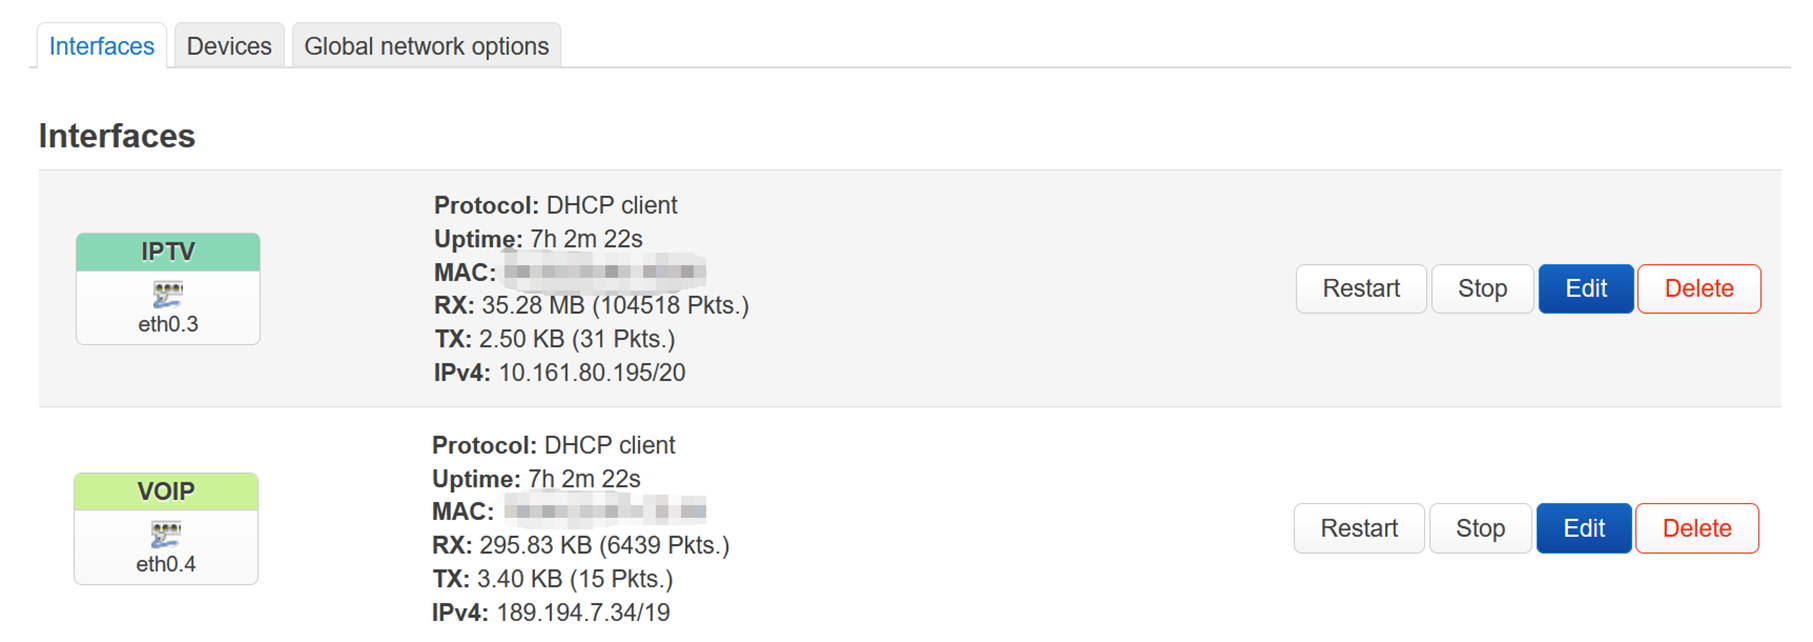
Task: Edit the IPTV interface
Action: [x=1586, y=289]
